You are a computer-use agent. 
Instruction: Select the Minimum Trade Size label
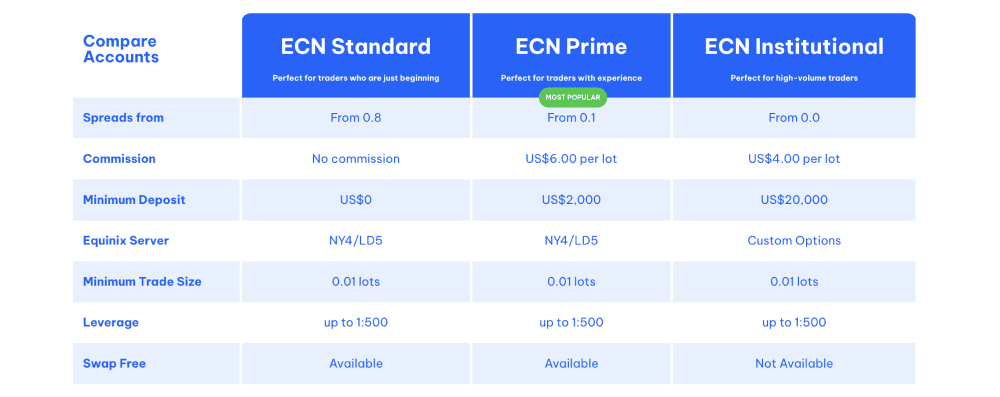tap(142, 281)
